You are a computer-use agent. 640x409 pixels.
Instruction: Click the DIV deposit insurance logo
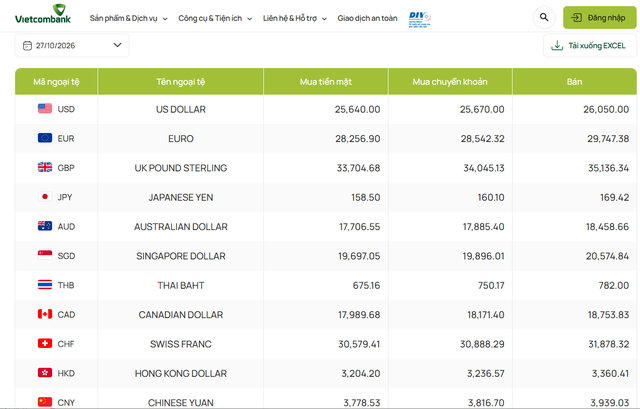[420, 18]
